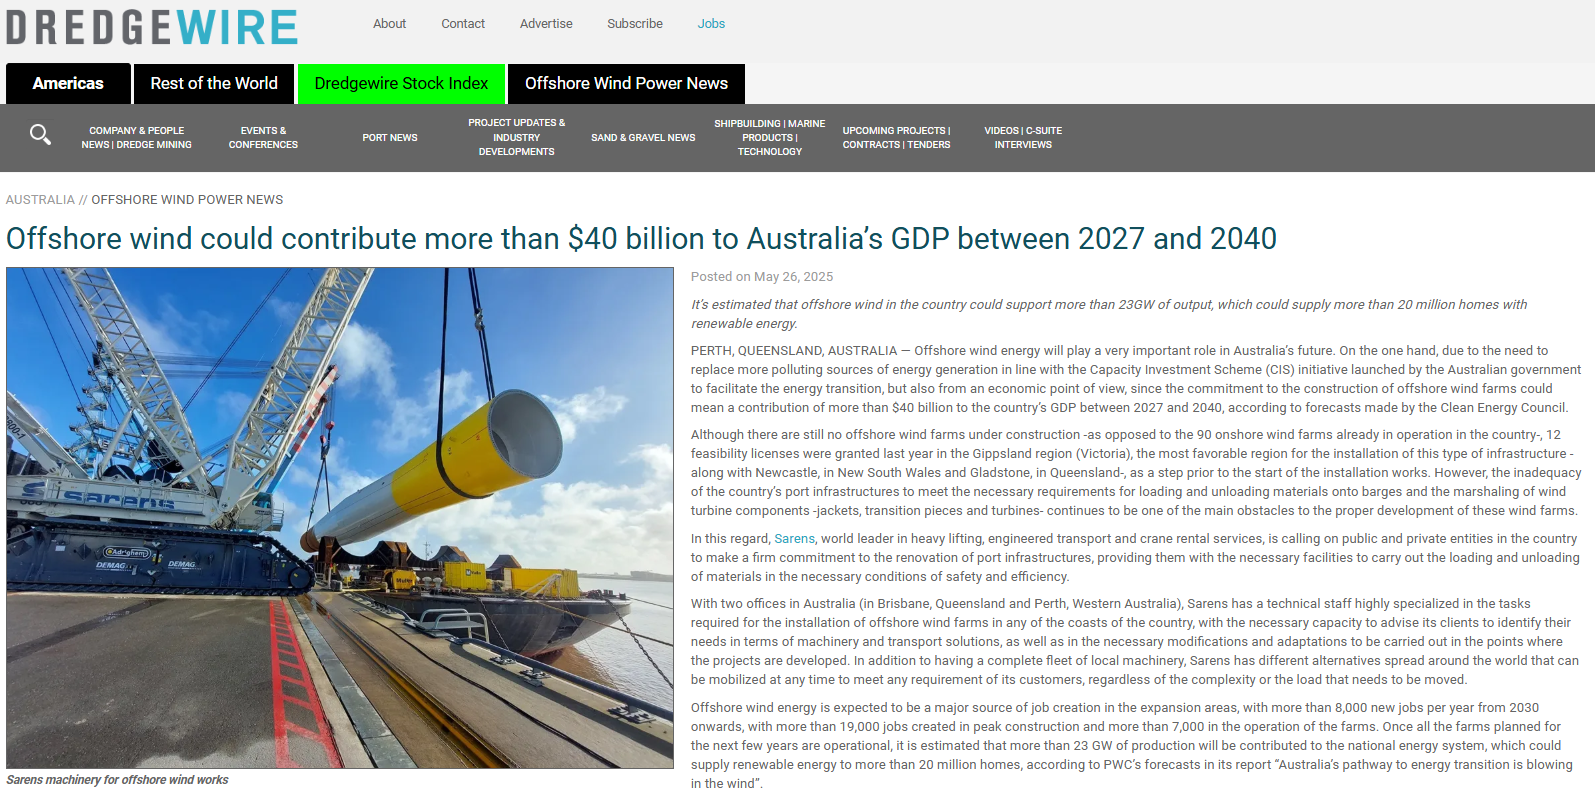The width and height of the screenshot is (1595, 795).
Task: Go to the Contact page
Action: 463,24
